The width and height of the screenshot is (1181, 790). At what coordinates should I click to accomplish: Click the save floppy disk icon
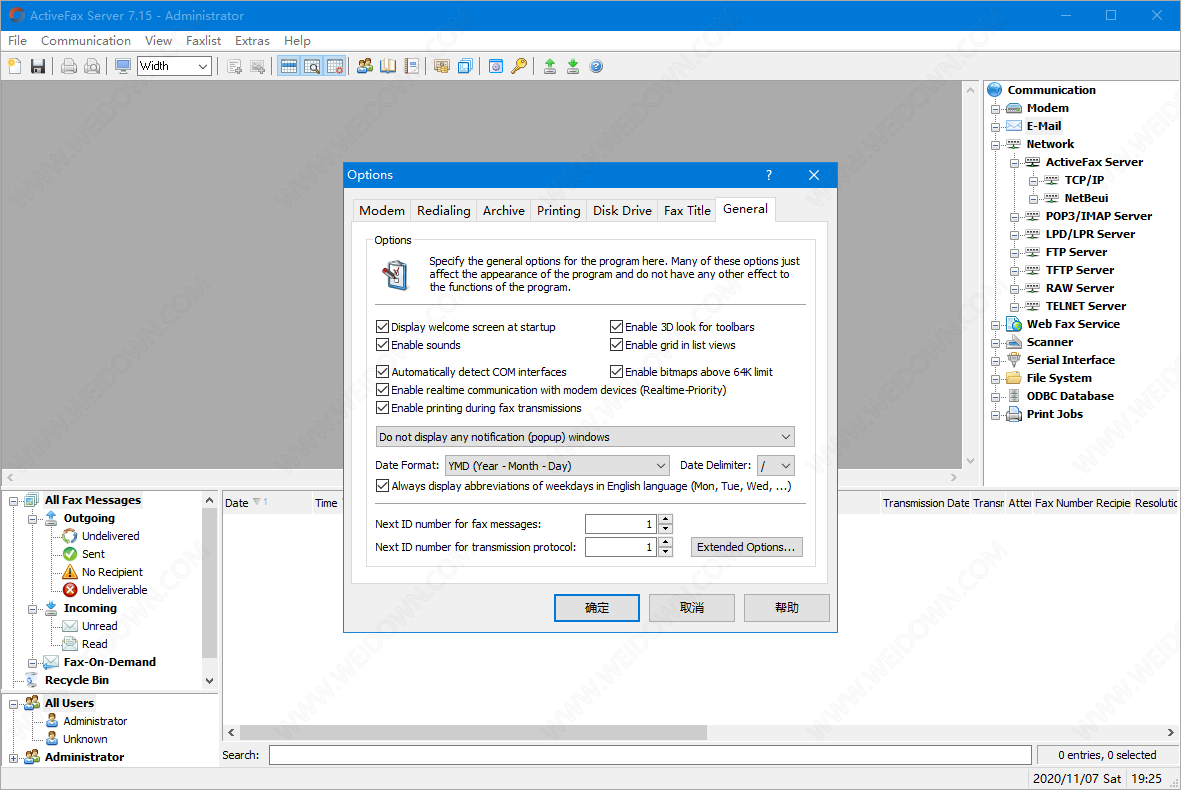tap(38, 66)
